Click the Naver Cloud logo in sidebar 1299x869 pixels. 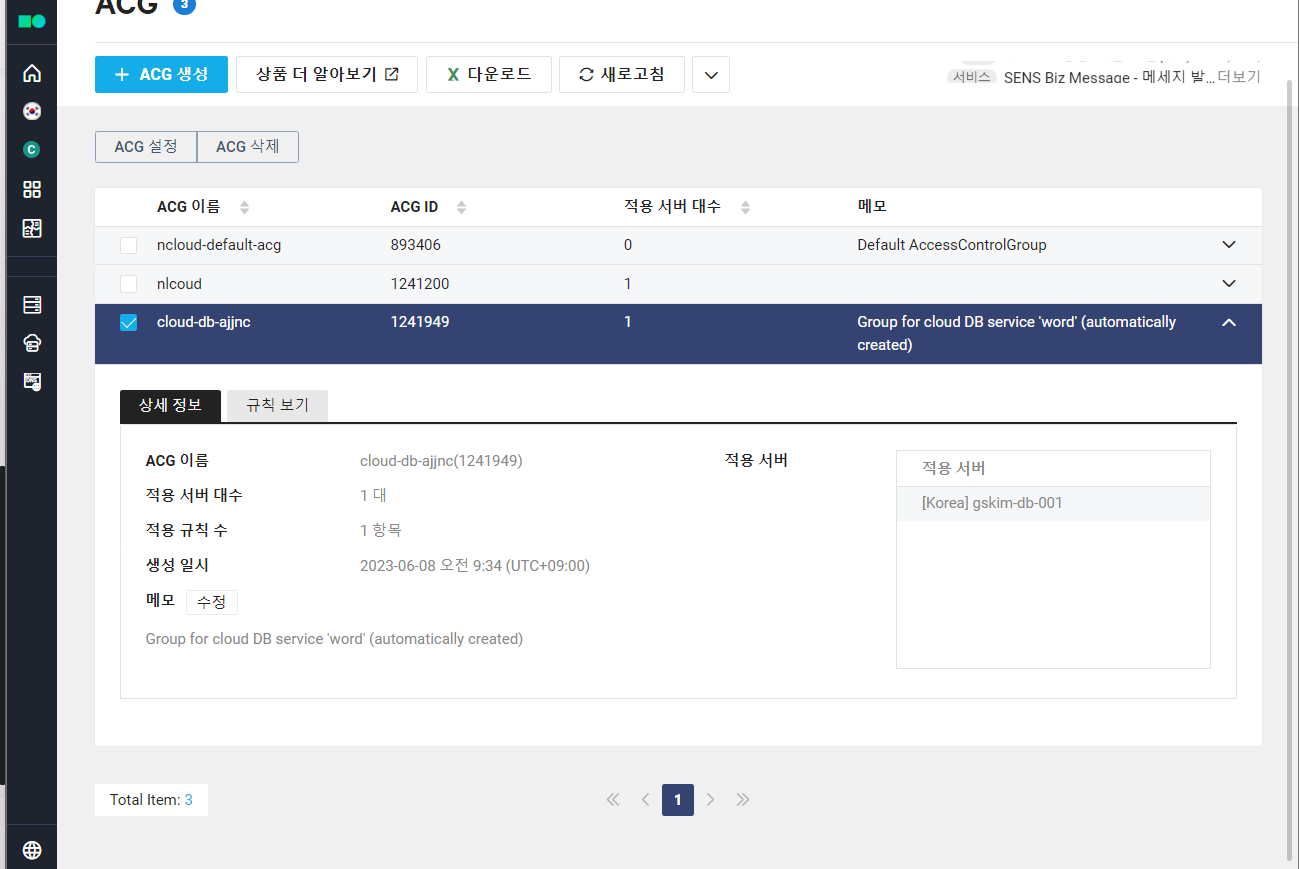click(32, 21)
